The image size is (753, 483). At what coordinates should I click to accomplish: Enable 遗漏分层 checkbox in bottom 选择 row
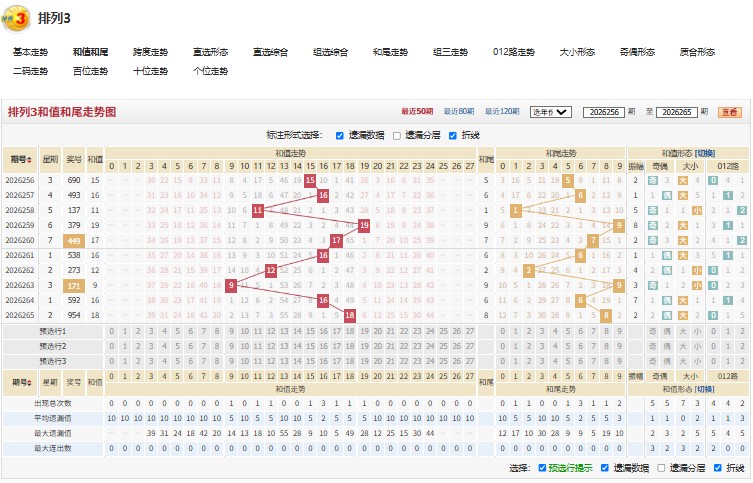click(661, 468)
